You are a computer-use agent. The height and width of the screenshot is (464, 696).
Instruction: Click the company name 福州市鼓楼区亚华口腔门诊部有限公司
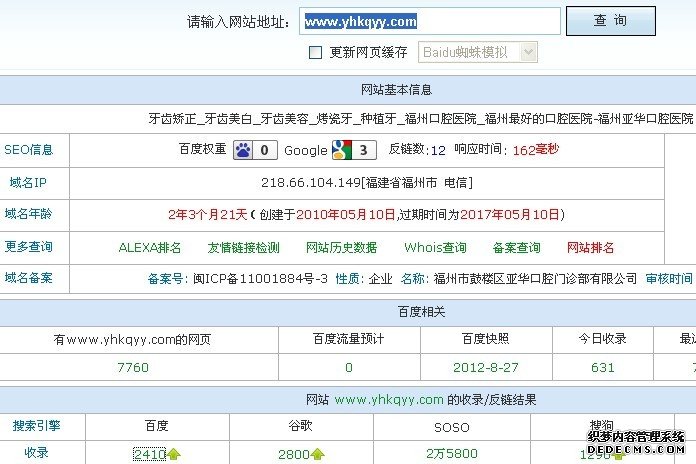(535, 279)
